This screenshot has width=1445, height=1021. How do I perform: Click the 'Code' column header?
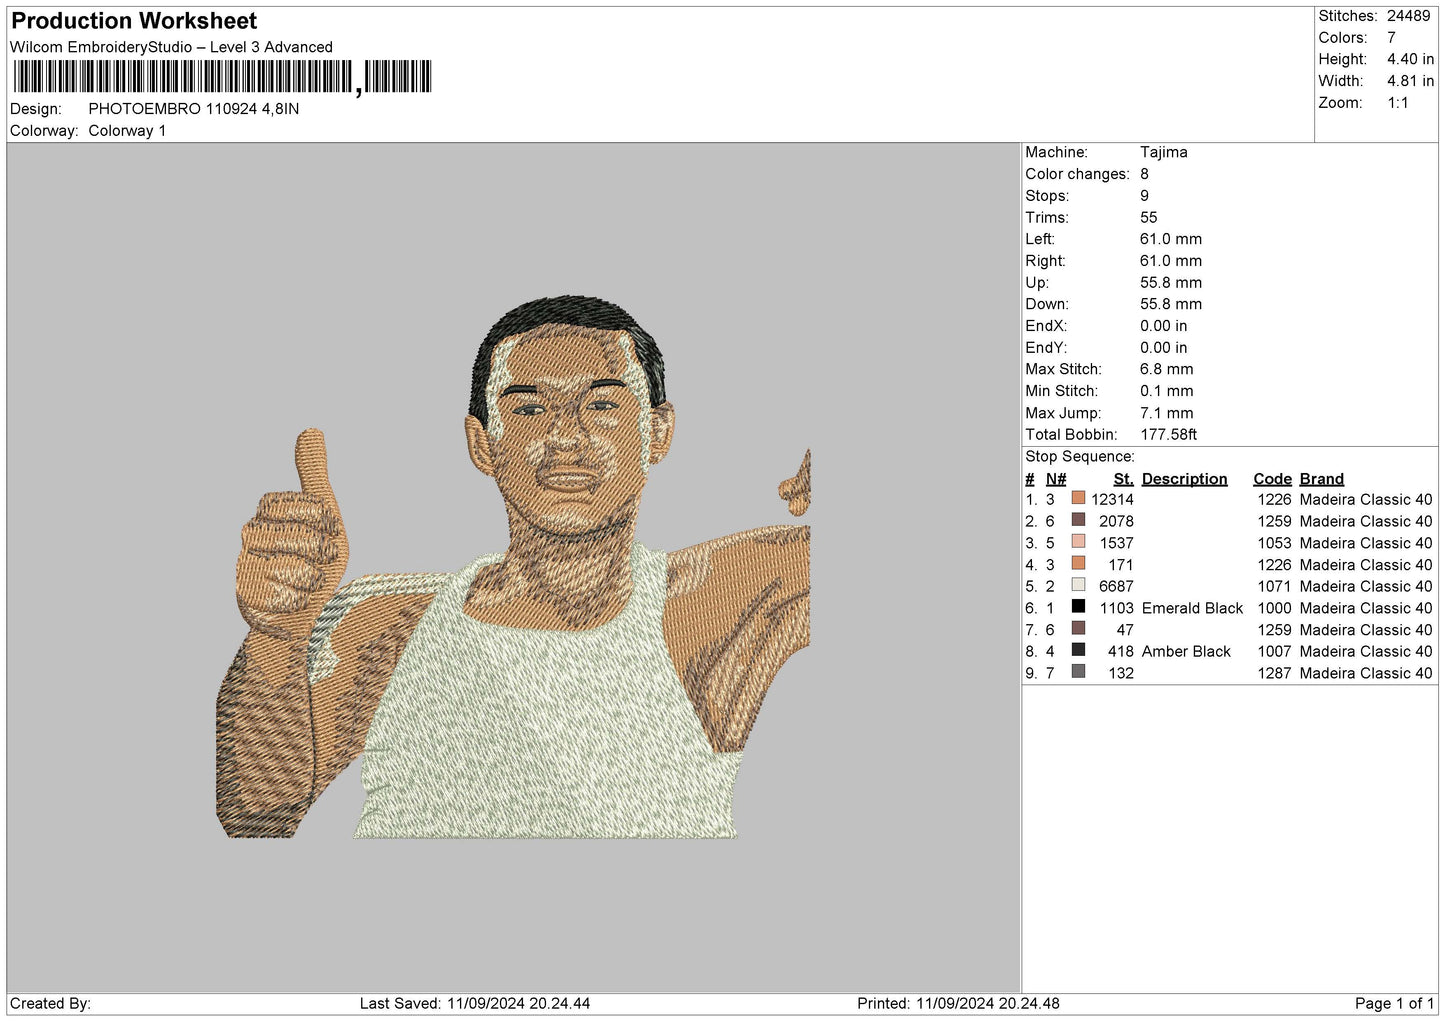tap(1273, 479)
